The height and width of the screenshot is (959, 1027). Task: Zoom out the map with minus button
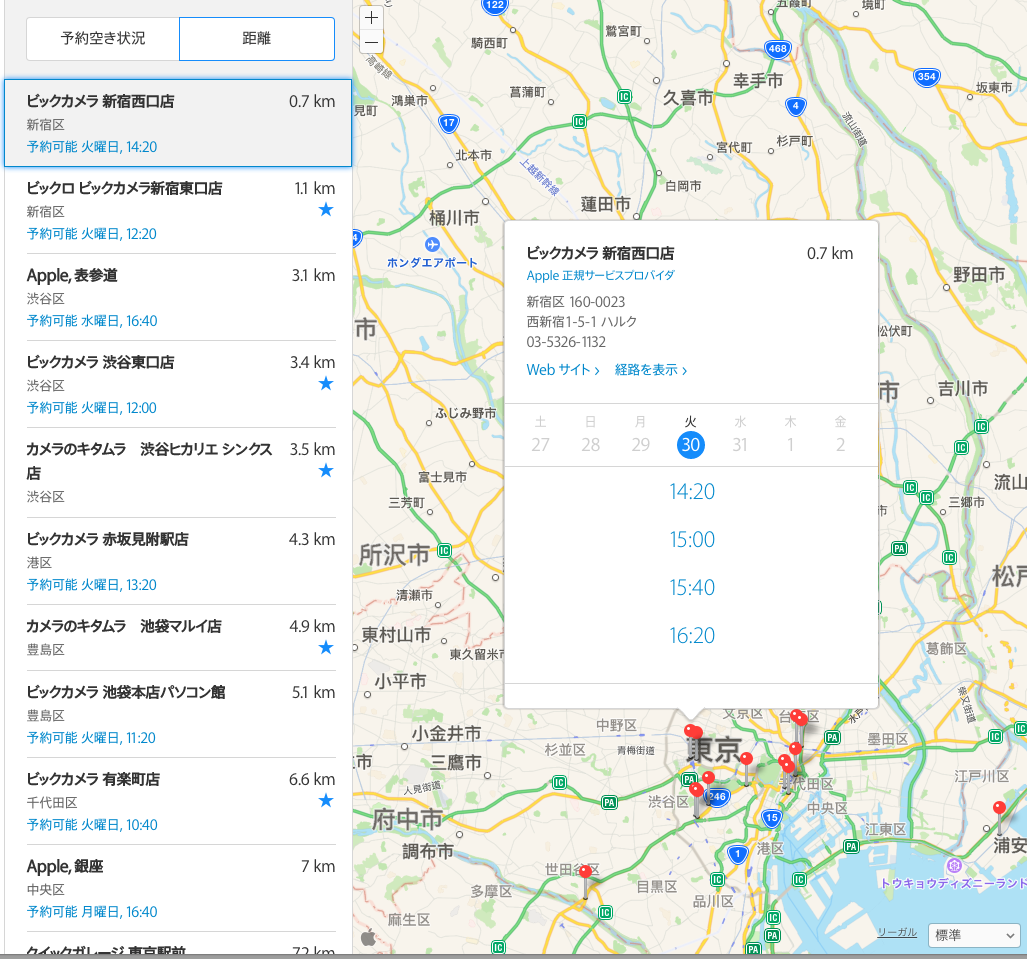371,43
